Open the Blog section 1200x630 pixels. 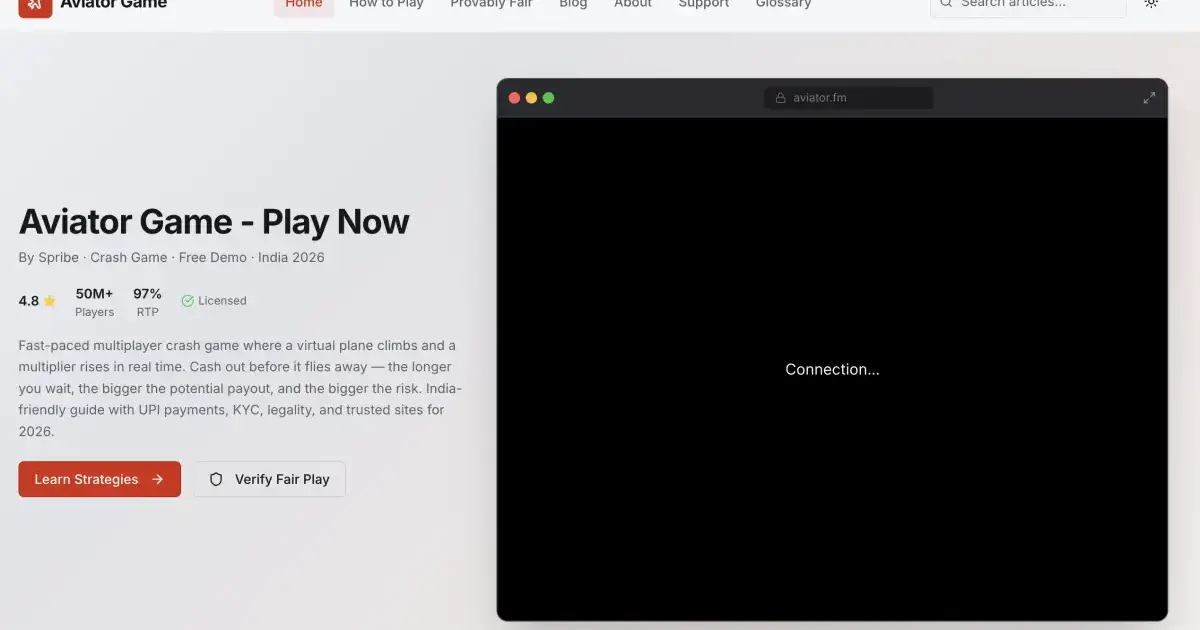click(573, 5)
